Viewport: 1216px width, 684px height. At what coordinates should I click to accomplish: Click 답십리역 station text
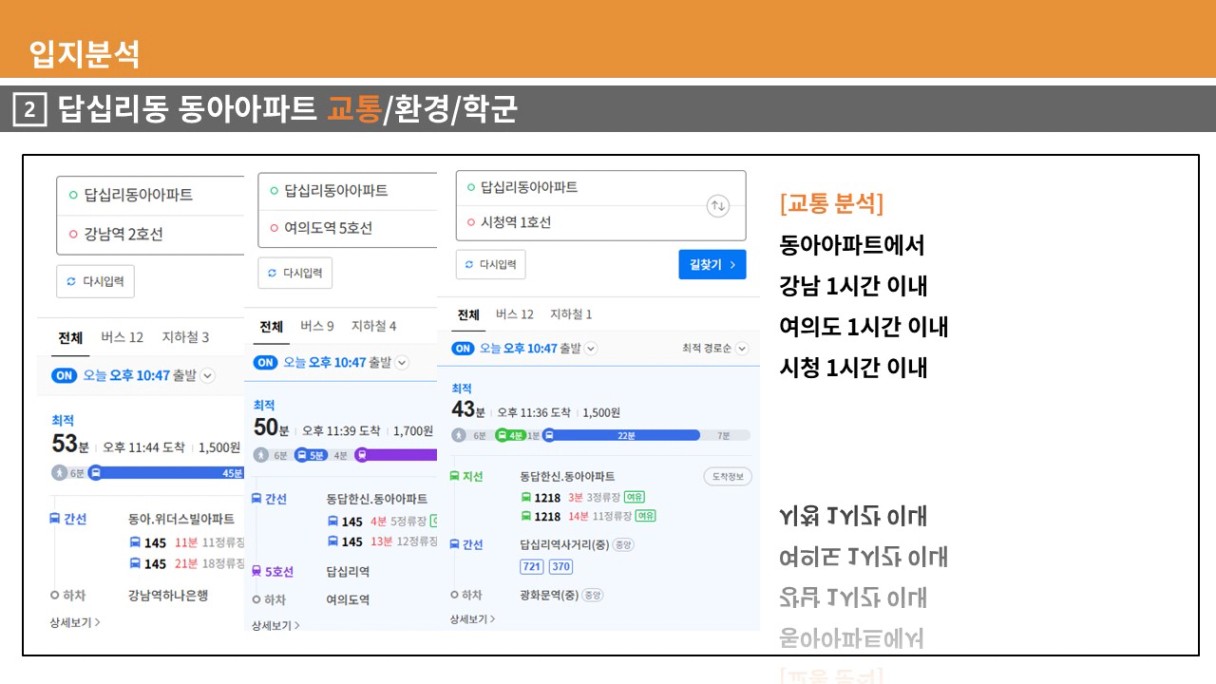coord(348,572)
